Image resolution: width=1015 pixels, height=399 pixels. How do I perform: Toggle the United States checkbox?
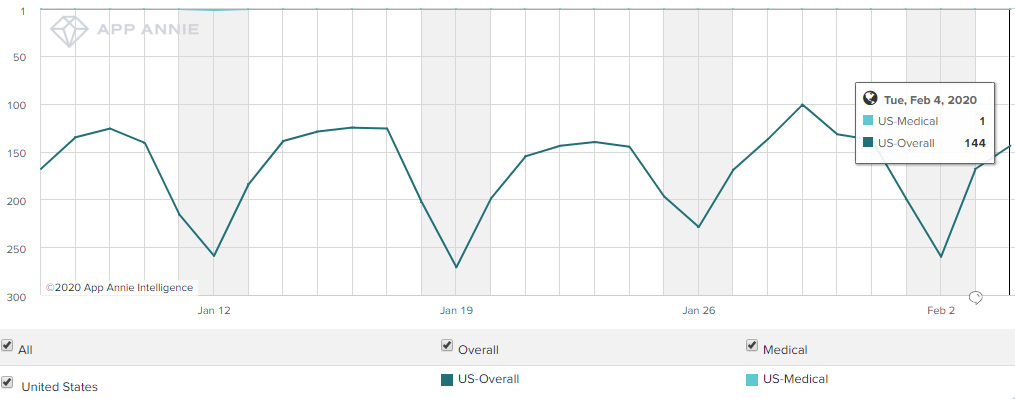7,382
